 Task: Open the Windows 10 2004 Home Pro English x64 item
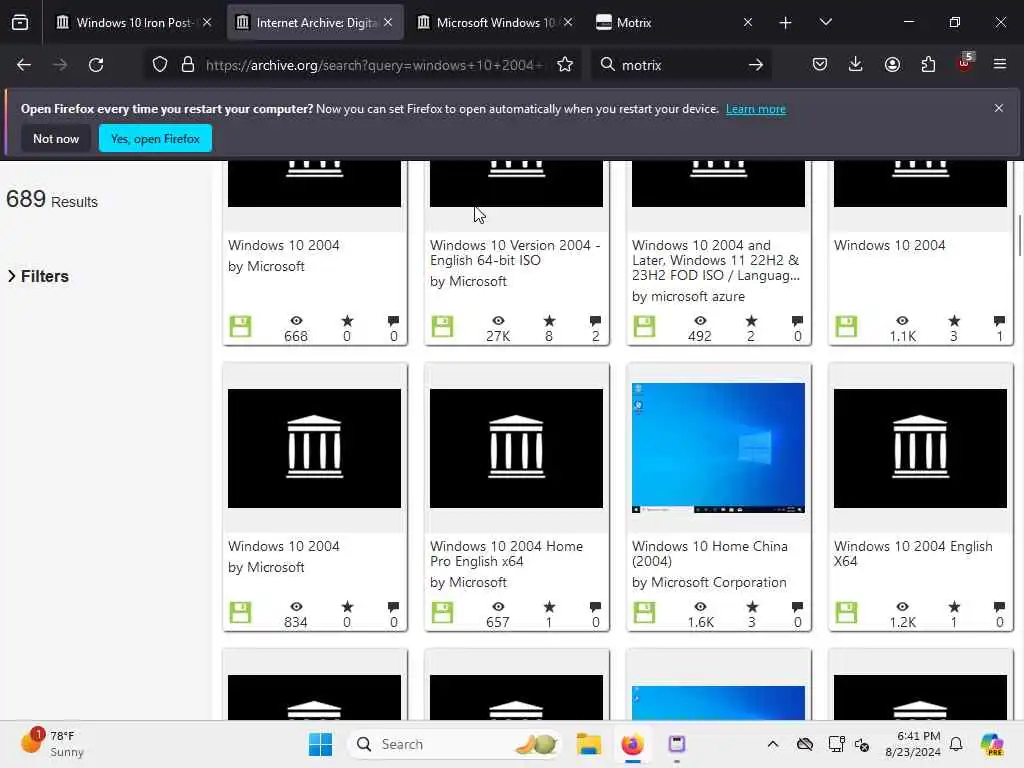click(506, 554)
